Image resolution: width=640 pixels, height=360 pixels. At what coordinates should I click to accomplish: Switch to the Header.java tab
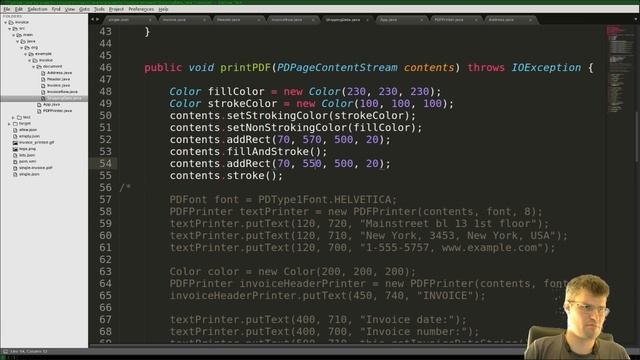click(x=238, y=20)
